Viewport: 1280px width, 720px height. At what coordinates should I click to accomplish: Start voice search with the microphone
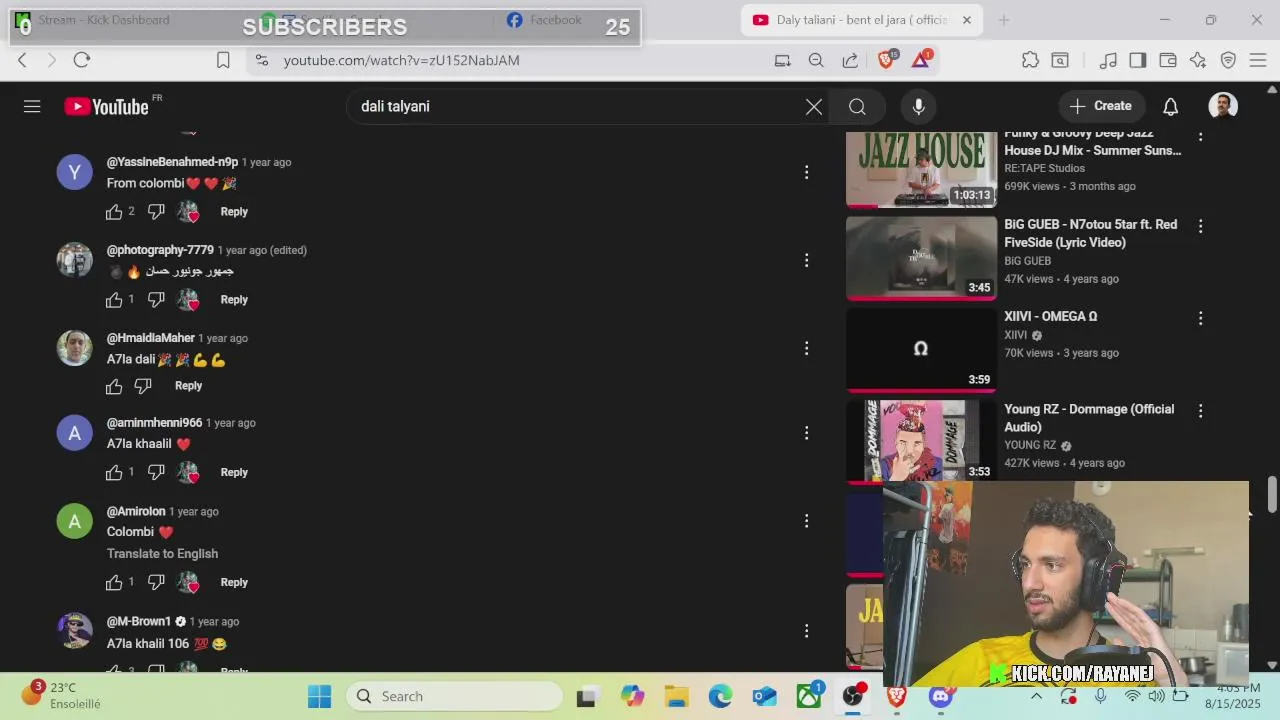tap(918, 106)
